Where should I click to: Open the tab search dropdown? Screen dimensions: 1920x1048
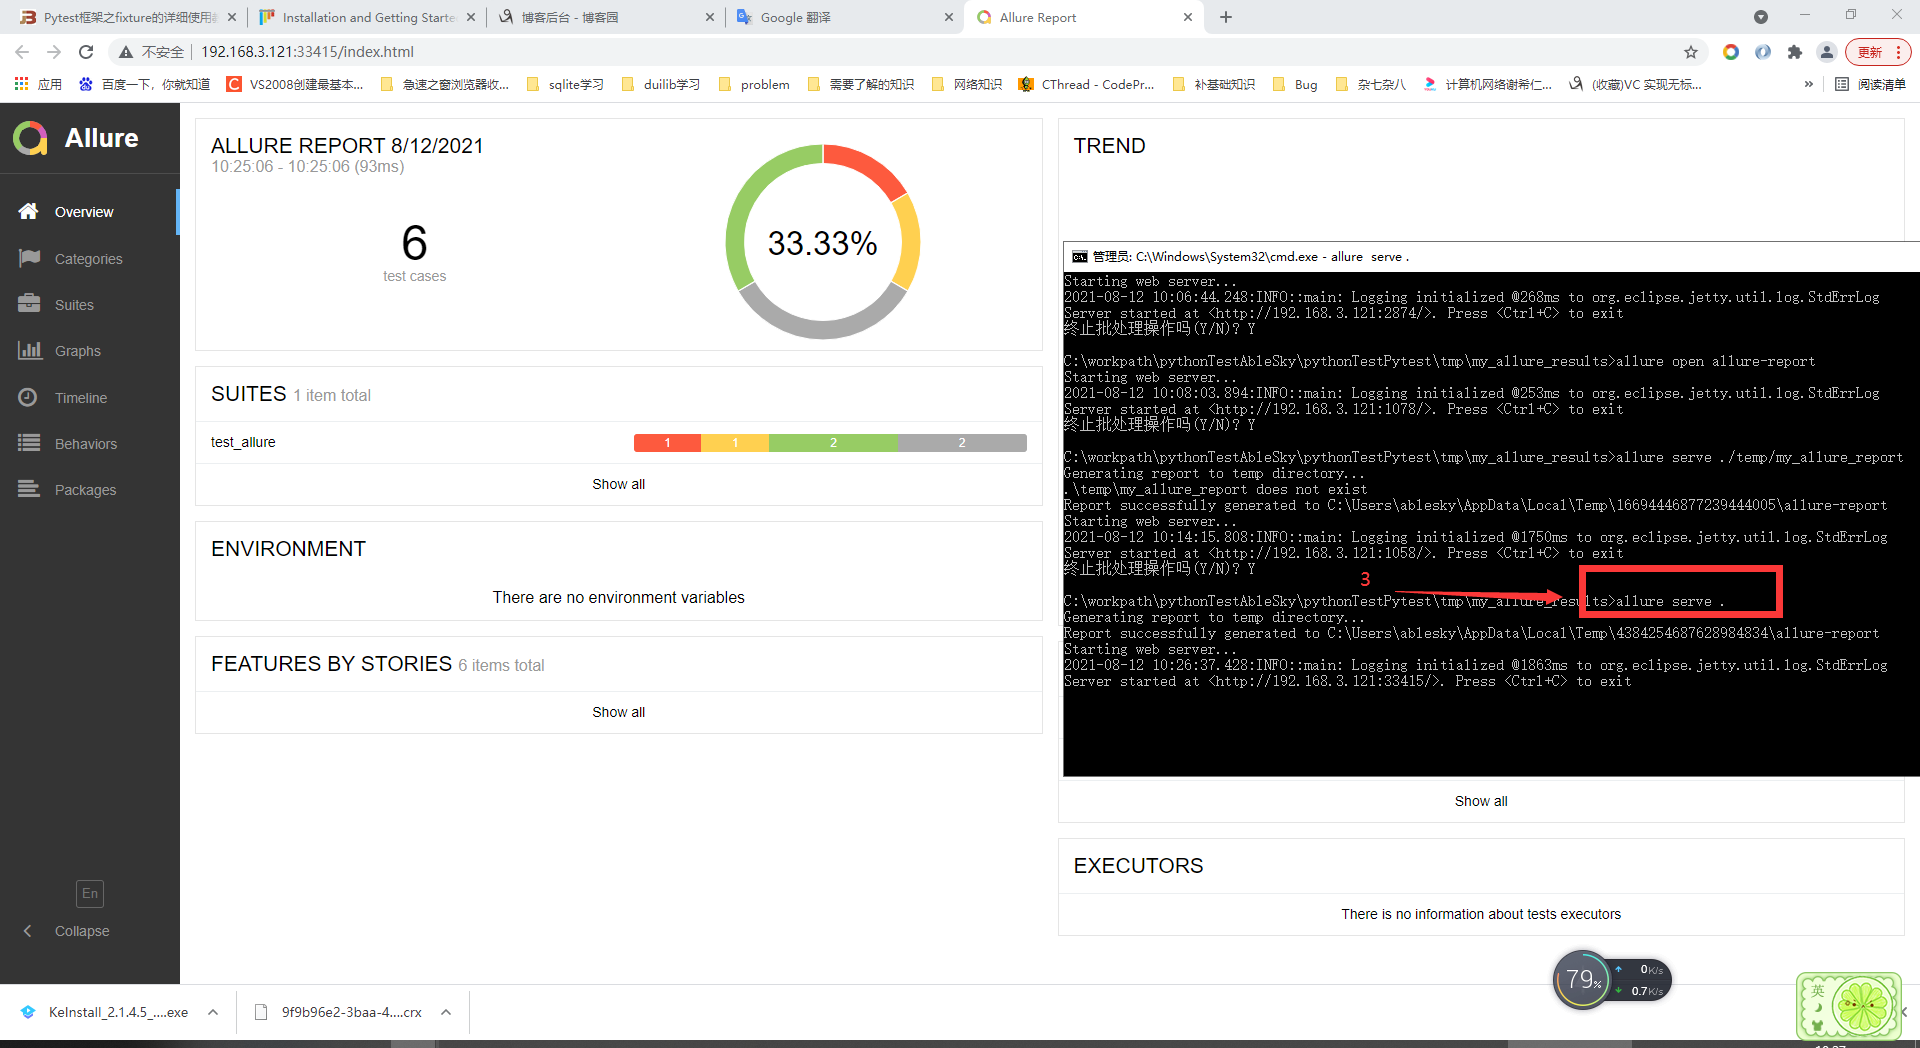[x=1761, y=17]
